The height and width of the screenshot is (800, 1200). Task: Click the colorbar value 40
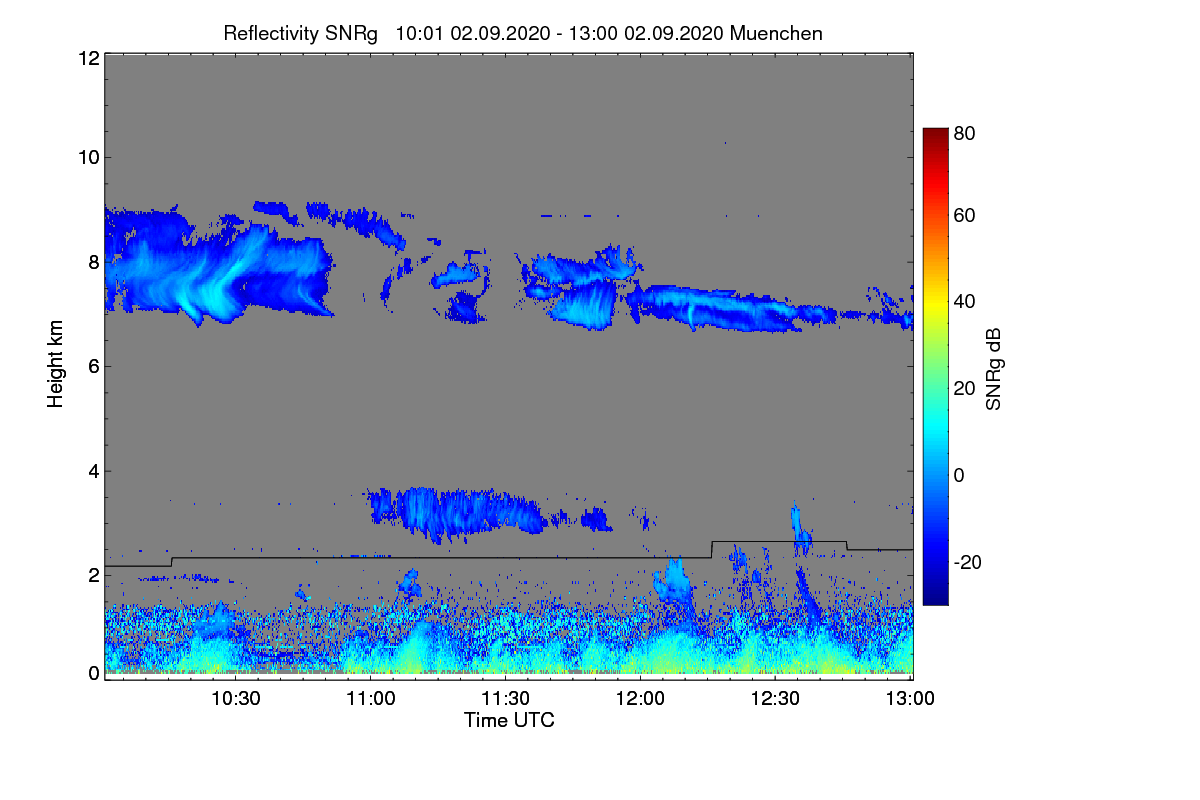tap(965, 301)
